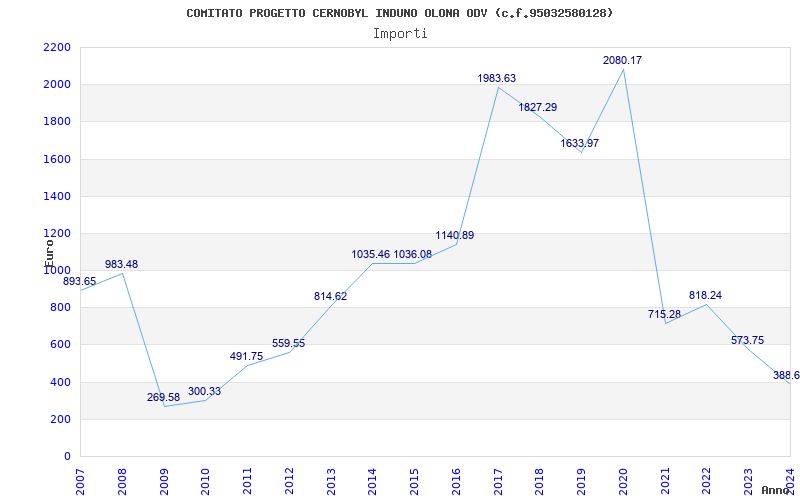Image resolution: width=800 pixels, height=500 pixels.
Task: Select the 300.33 data label
Action: click(205, 391)
